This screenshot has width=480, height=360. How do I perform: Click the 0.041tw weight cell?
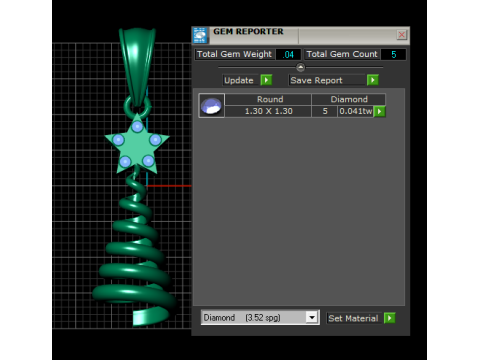point(355,111)
